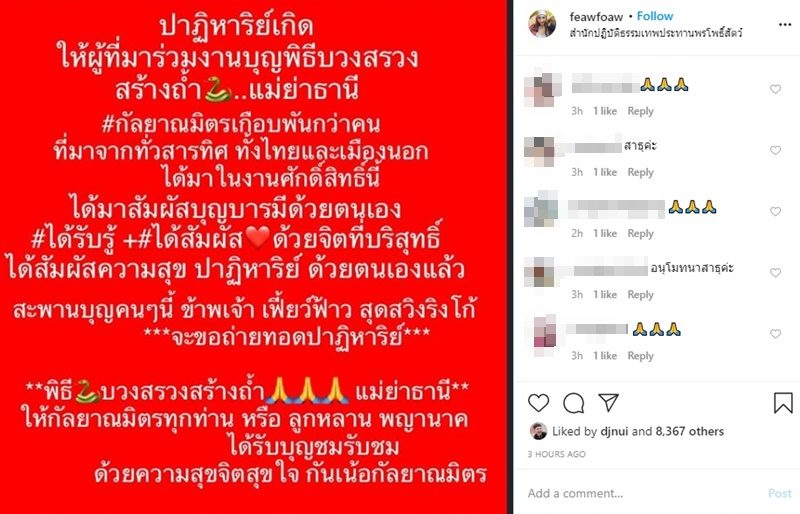
Task: Like the last visible praying hands comment
Action: 776,334
